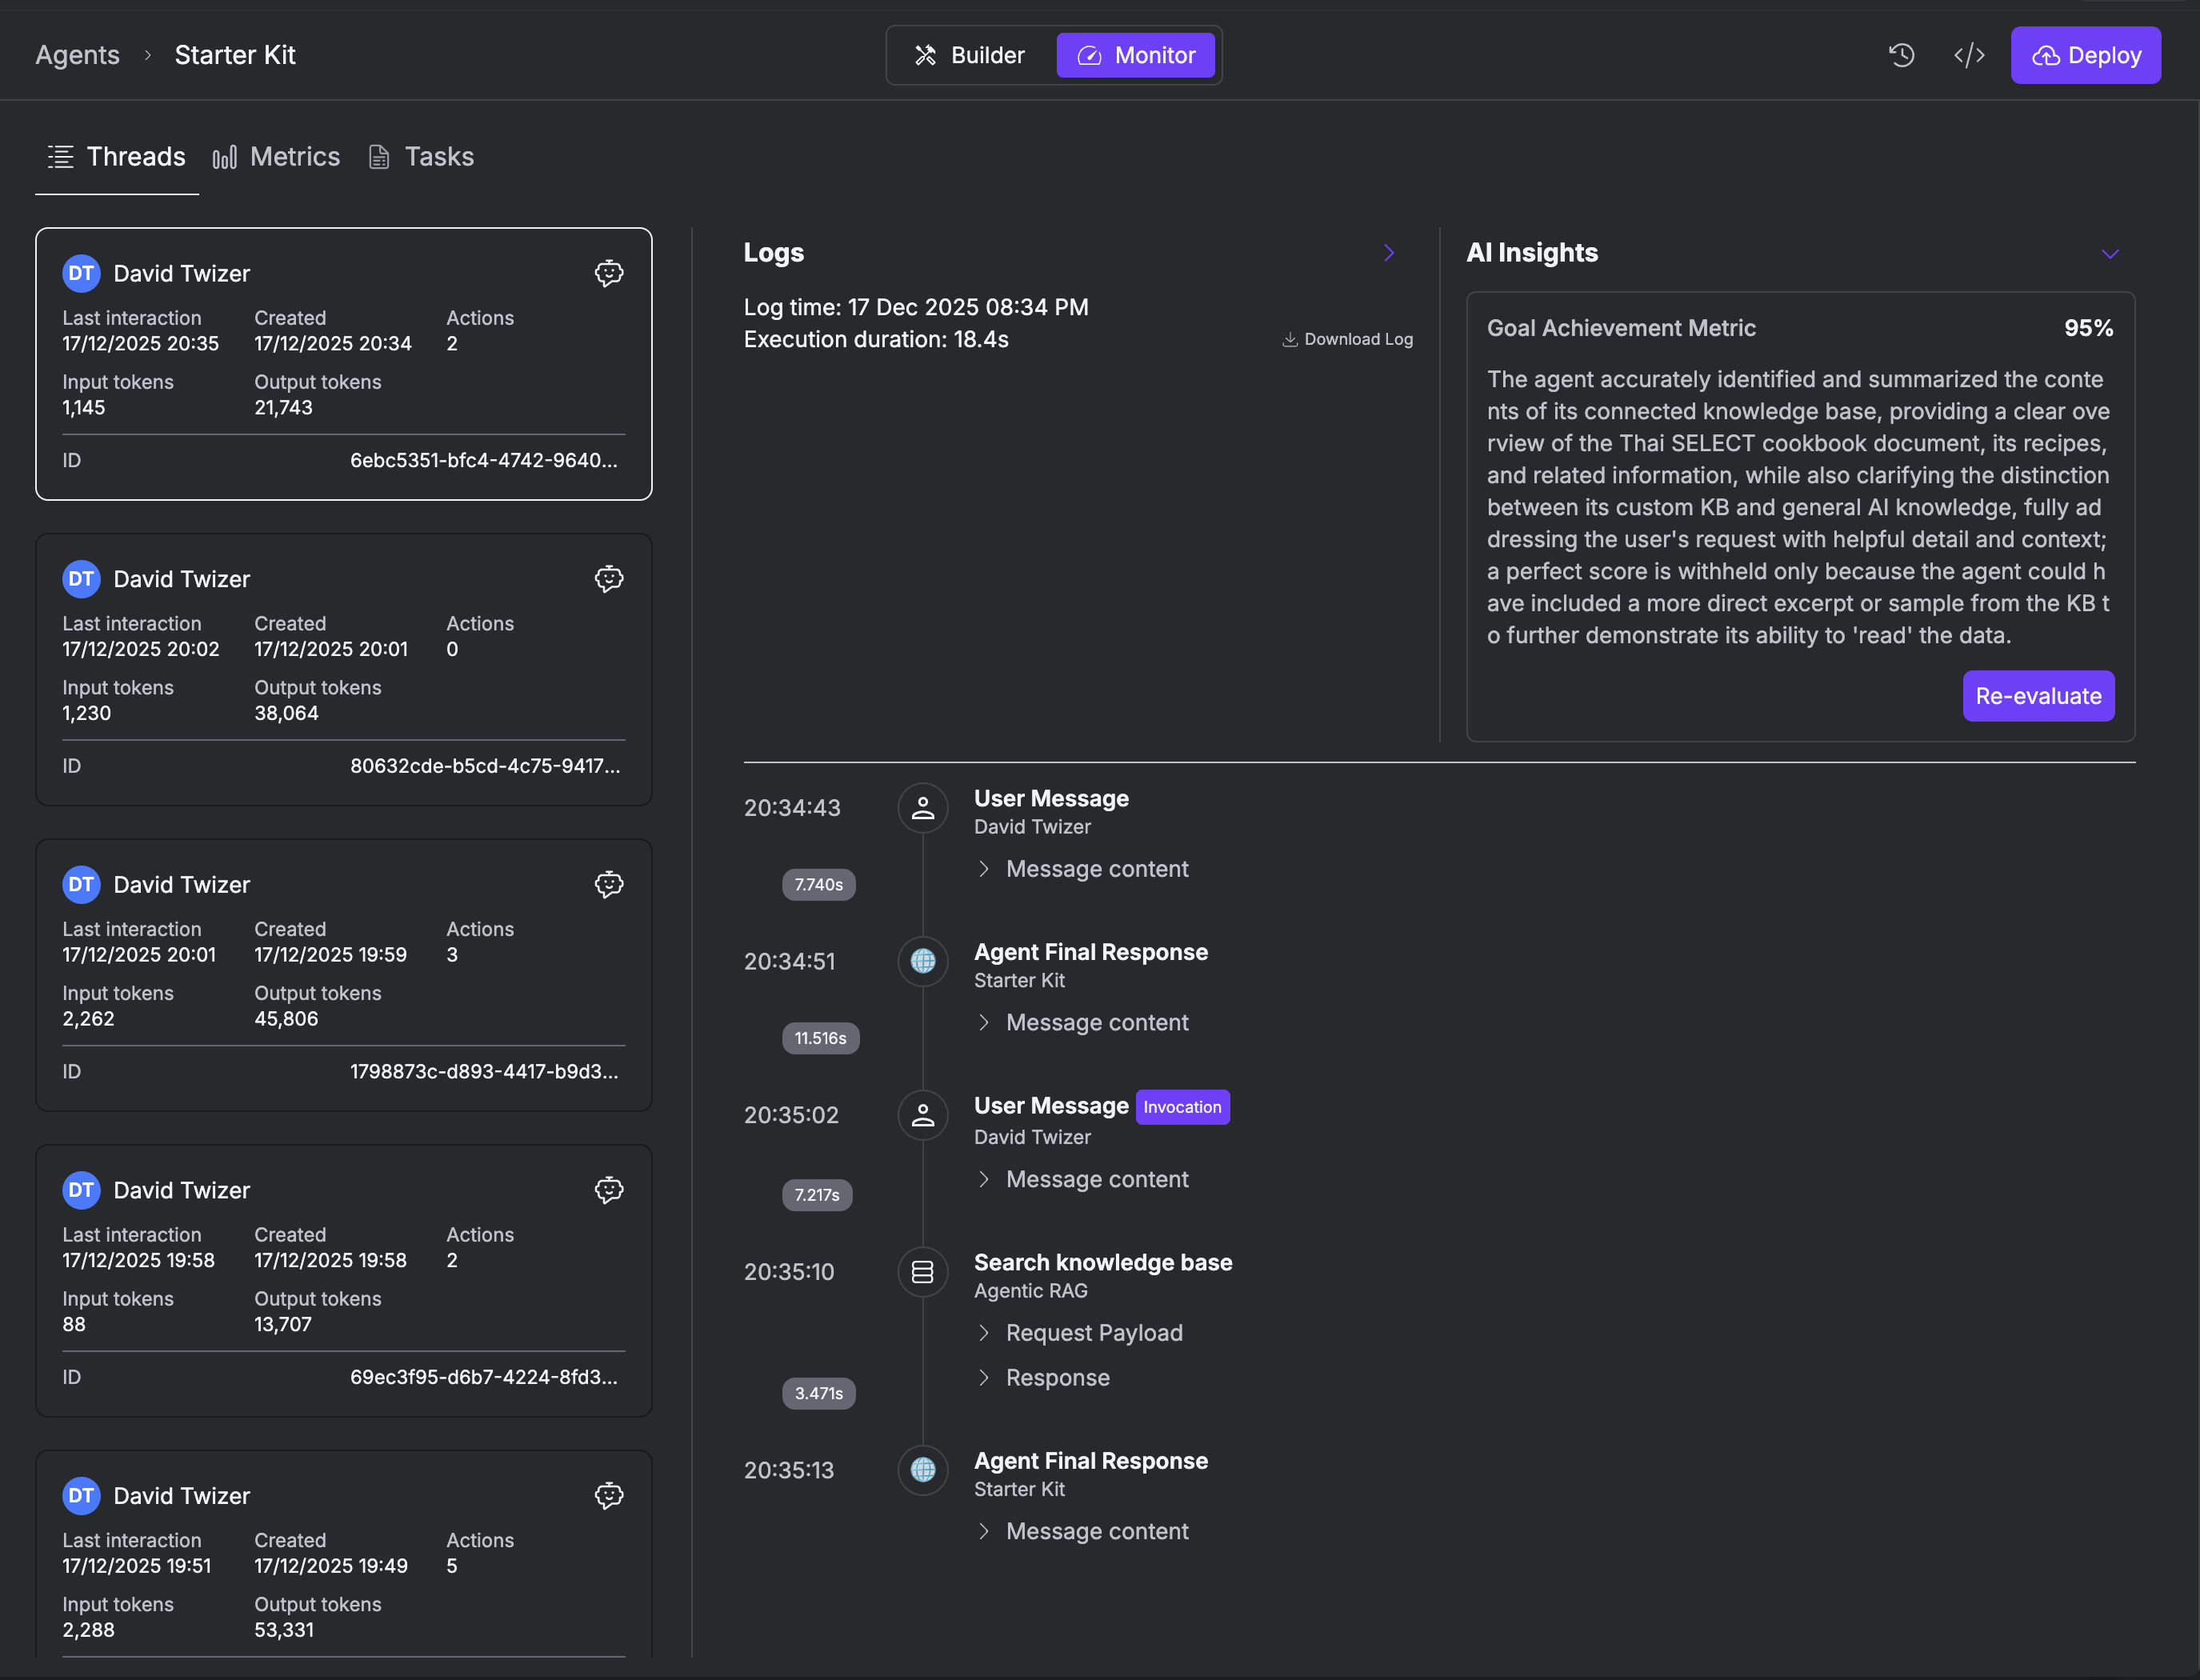Click the chat bubble icon on the first thread card
2200x1680 pixels.
[609, 272]
